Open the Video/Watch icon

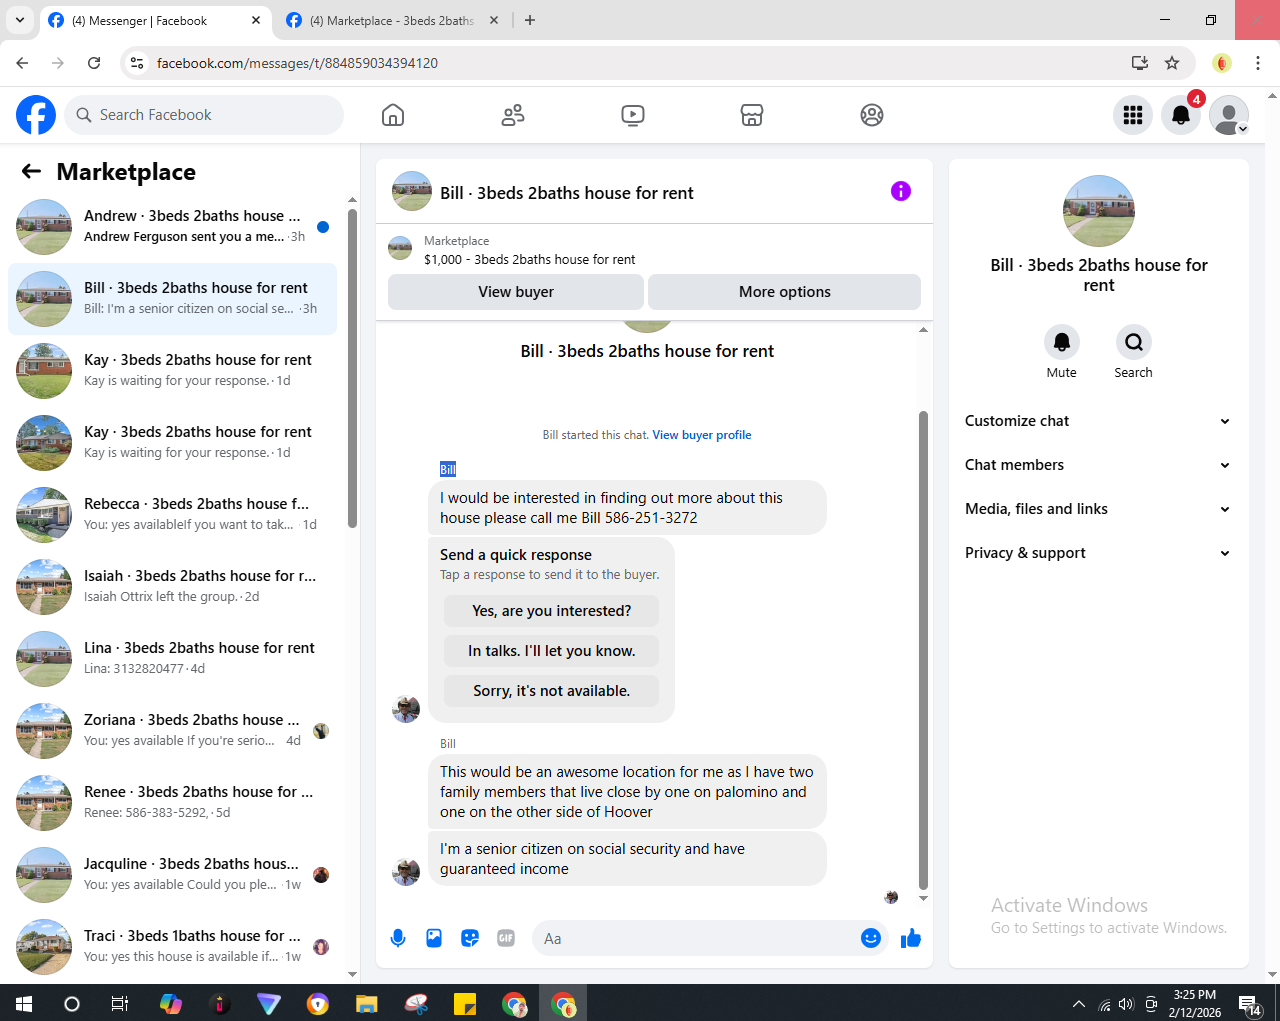pyautogui.click(x=633, y=115)
